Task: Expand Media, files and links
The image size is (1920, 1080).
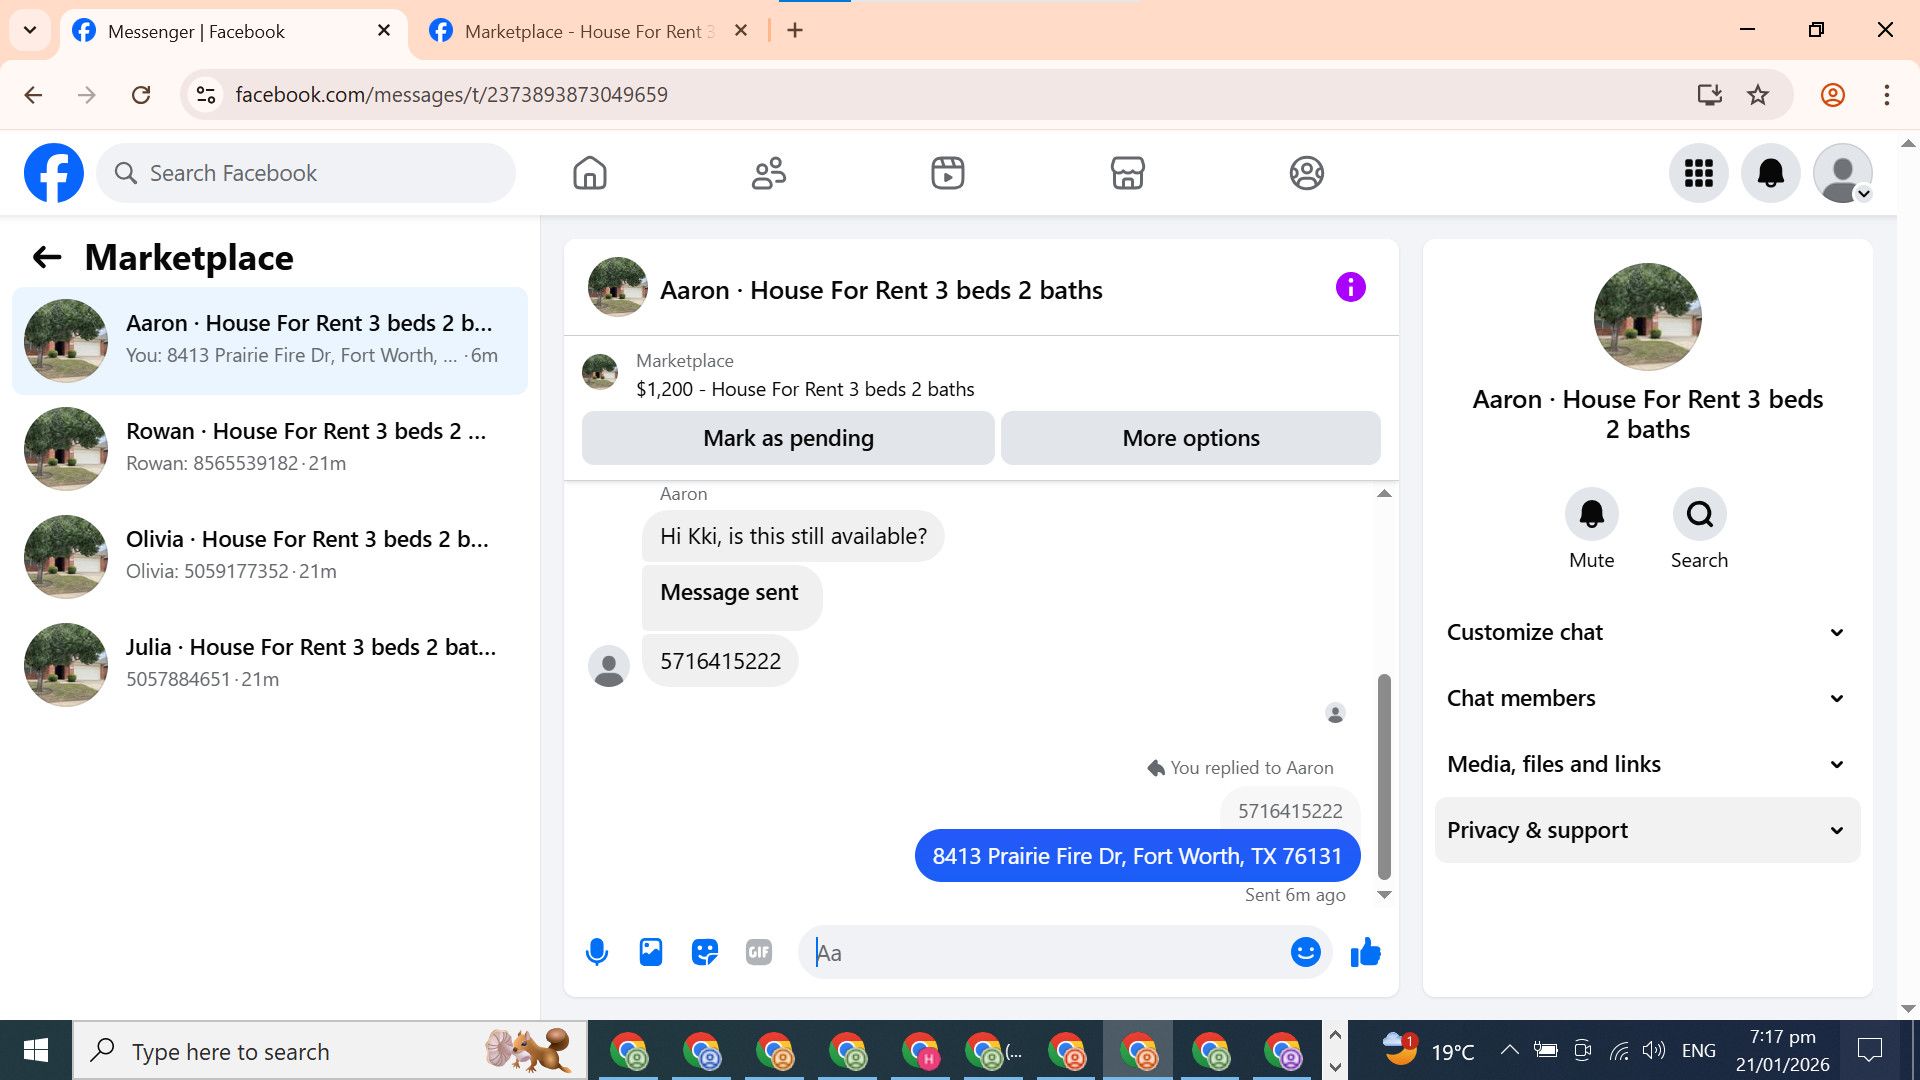Action: (1647, 764)
